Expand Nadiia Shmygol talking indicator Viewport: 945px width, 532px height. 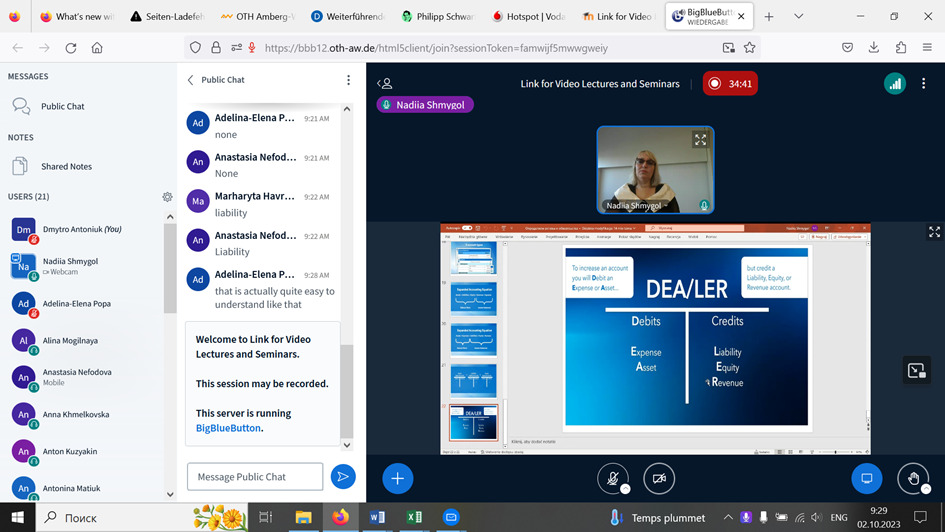(425, 105)
